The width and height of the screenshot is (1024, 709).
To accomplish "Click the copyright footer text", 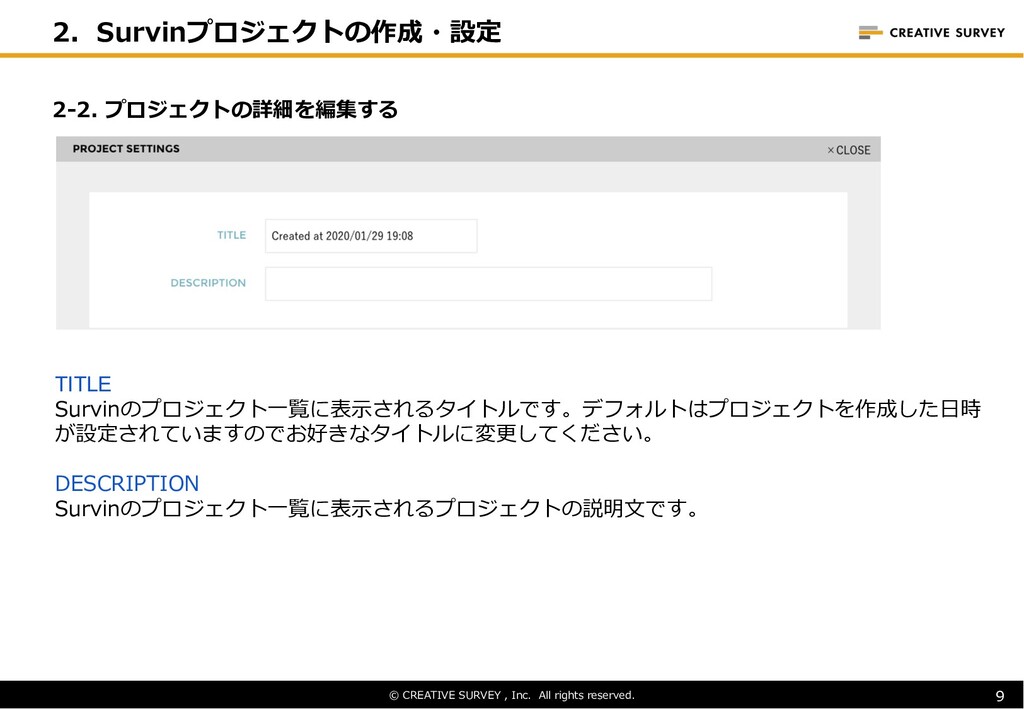I will pyautogui.click(x=512, y=695).
